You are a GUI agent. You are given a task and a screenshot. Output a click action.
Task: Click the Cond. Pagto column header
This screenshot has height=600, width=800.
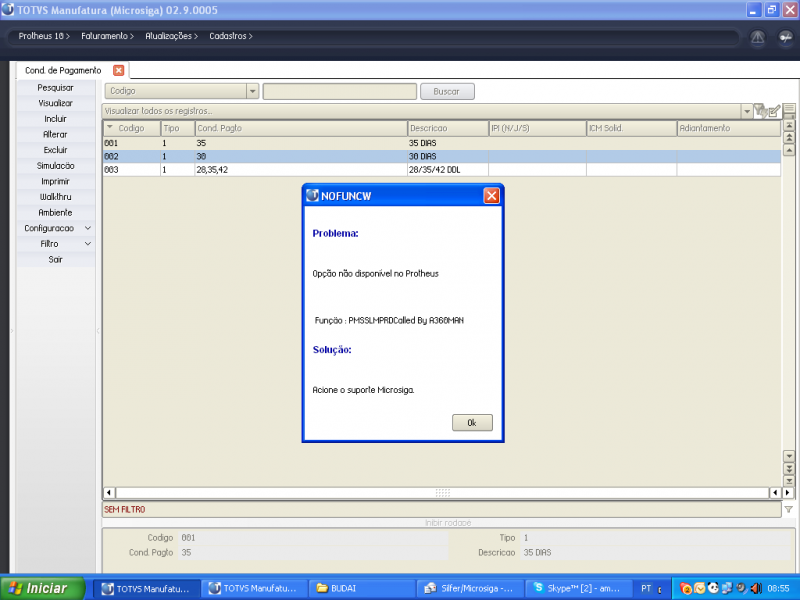tap(301, 128)
